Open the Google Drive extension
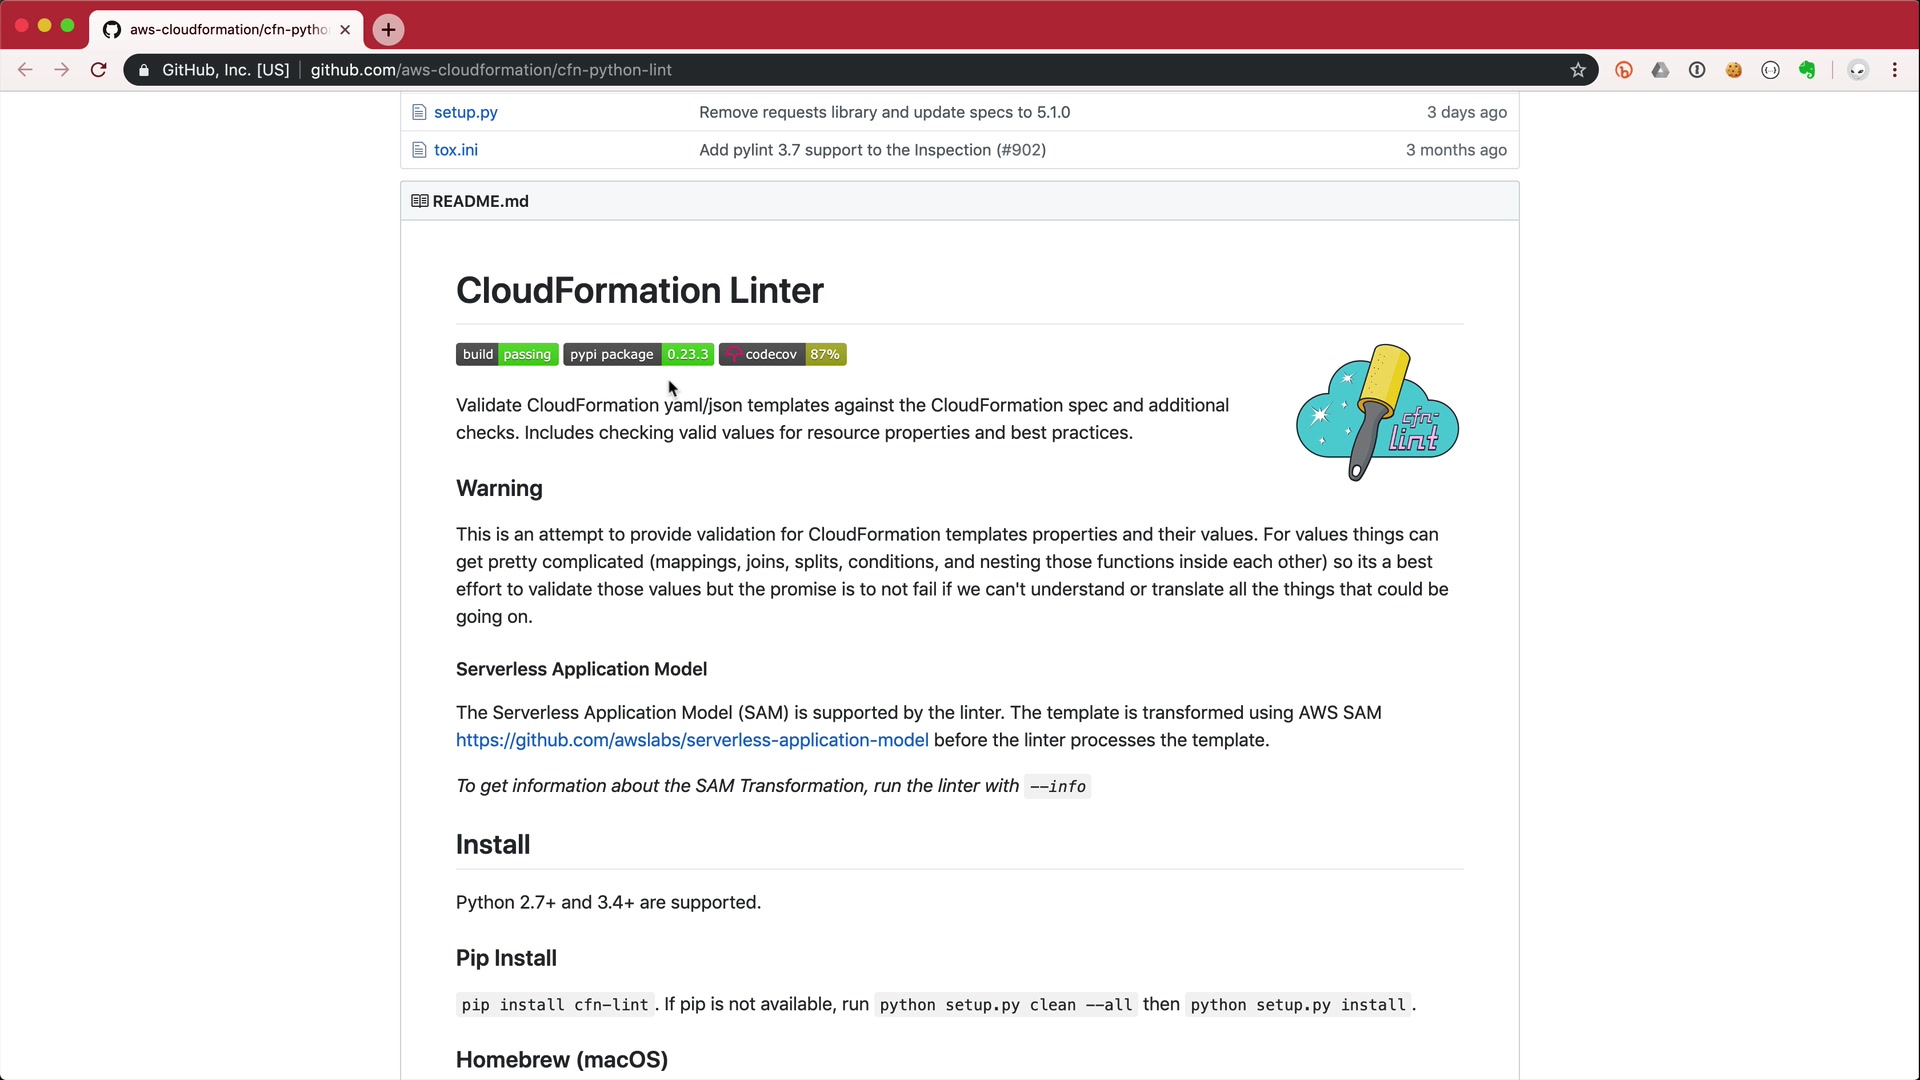1920x1080 pixels. click(1660, 70)
